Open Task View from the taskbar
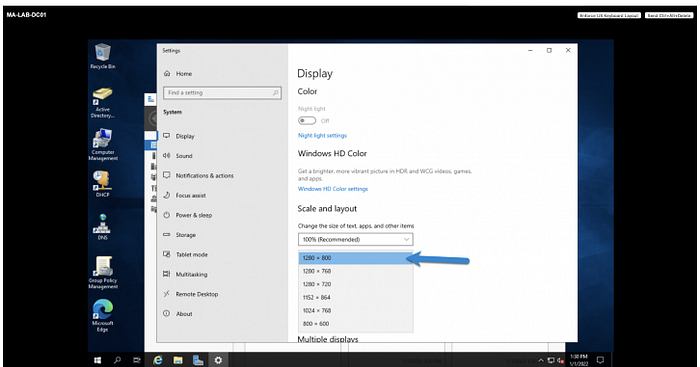 137,360
